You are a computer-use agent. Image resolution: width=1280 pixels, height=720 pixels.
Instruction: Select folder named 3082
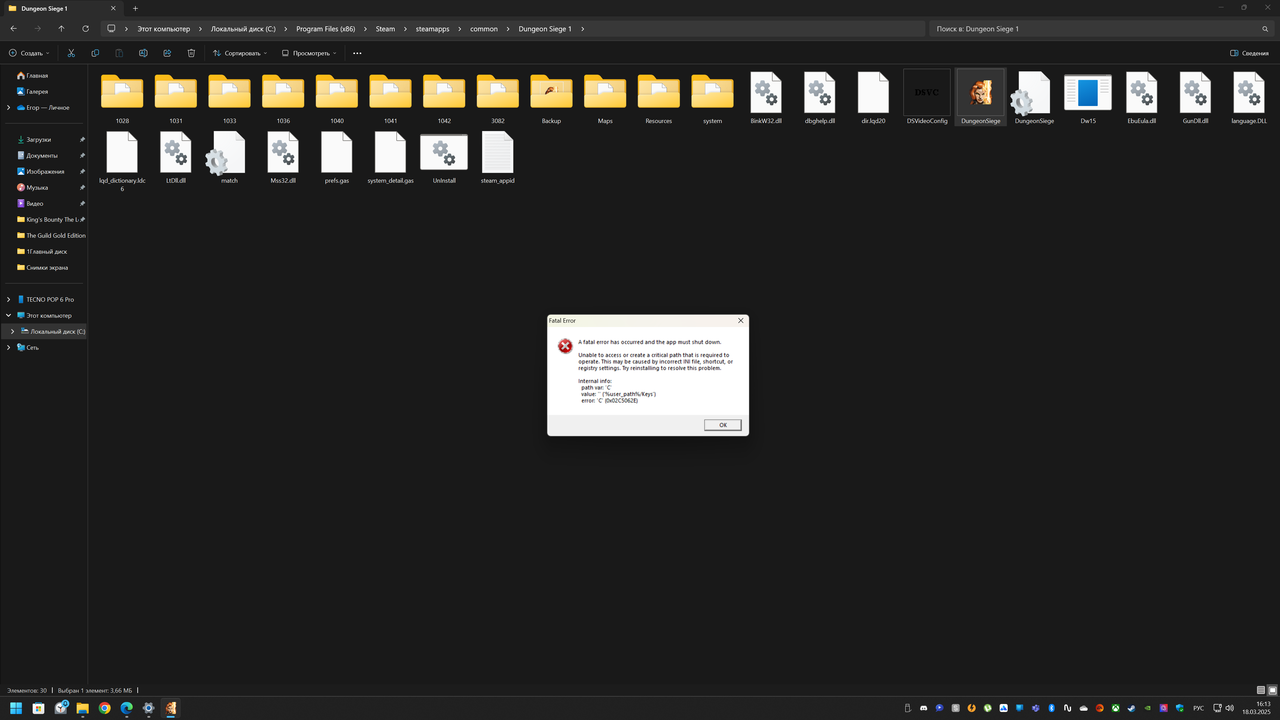[498, 98]
